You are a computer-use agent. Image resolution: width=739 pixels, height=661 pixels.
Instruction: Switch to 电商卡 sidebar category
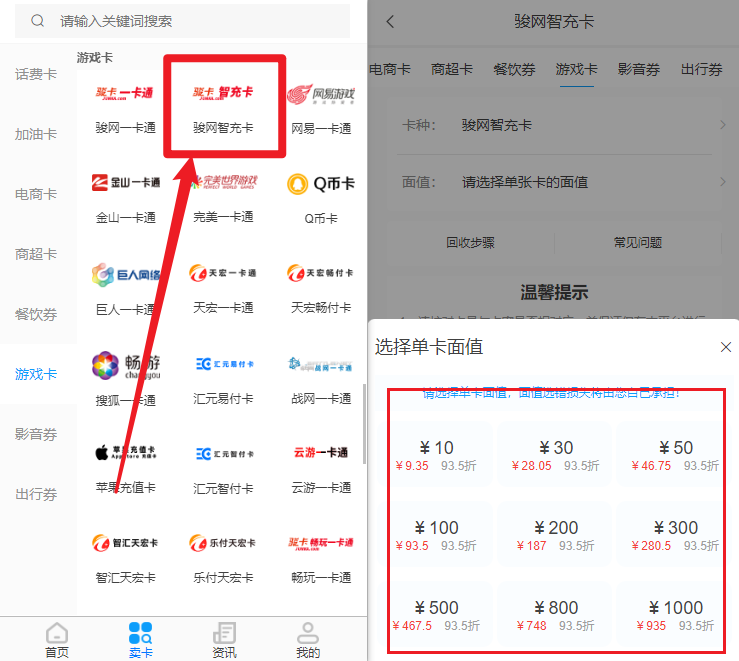point(36,194)
